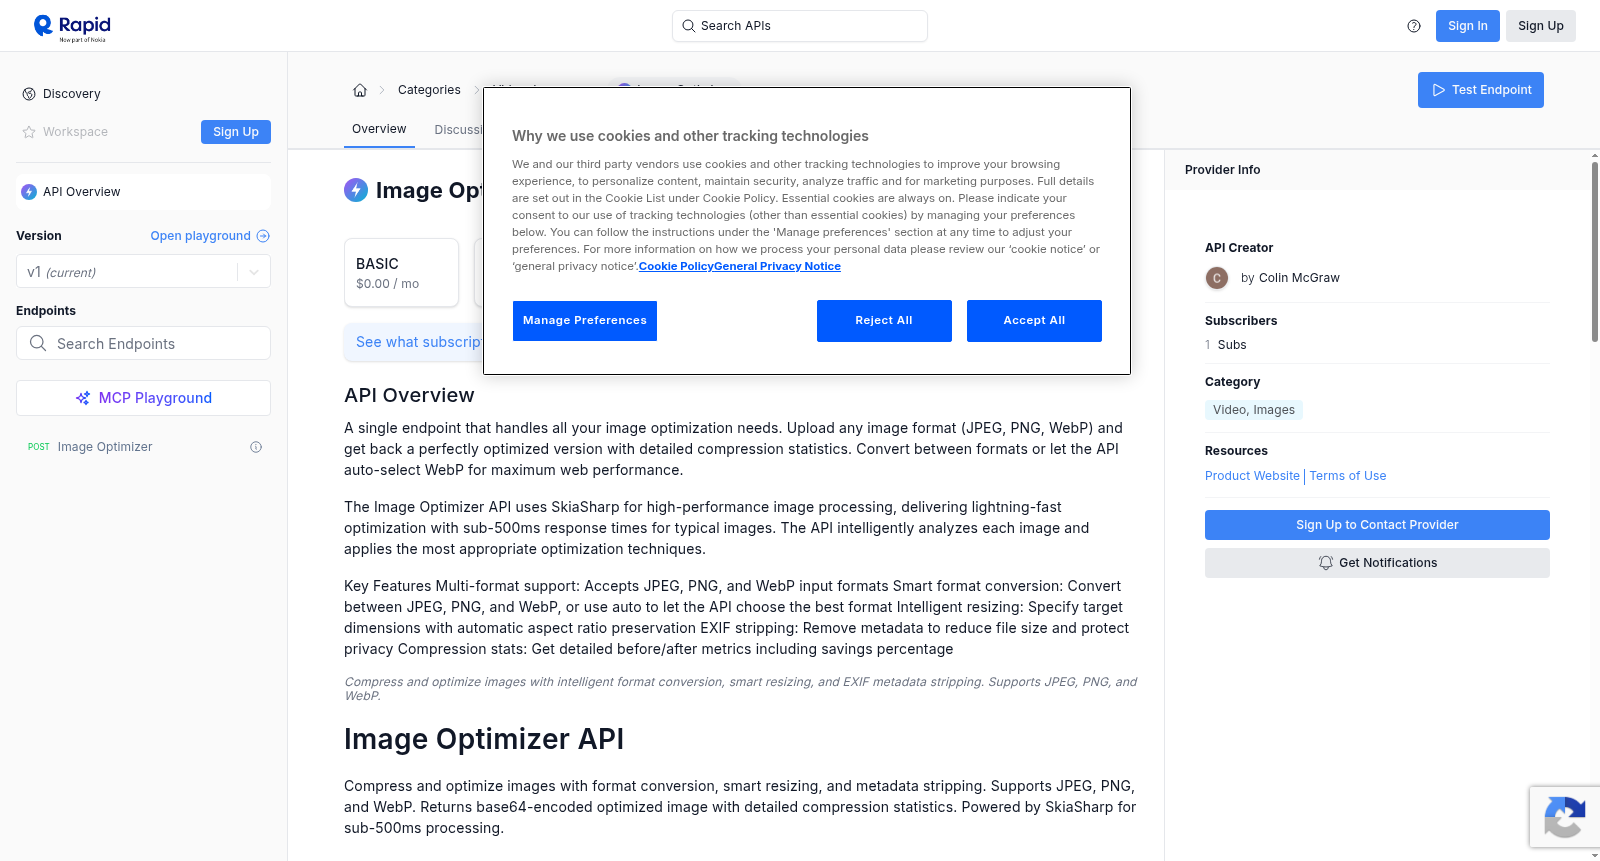
Task: Open Manage Preferences for cookies
Action: click(x=585, y=321)
